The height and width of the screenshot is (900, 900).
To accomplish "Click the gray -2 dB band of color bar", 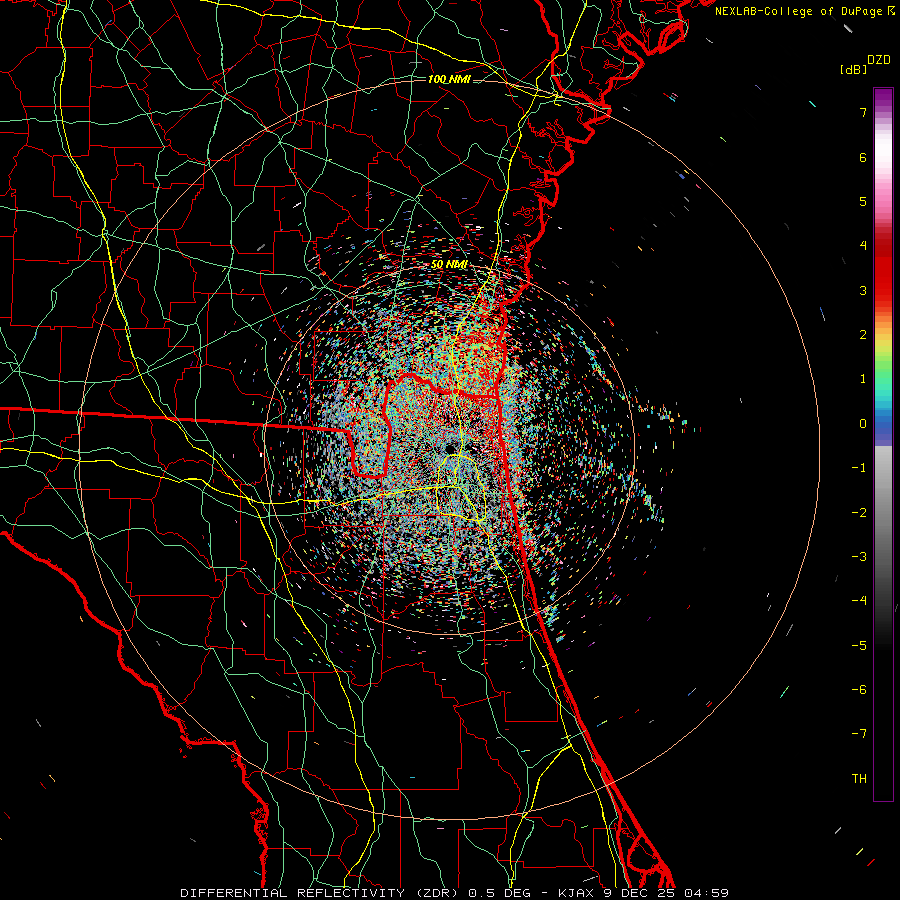I will tap(883, 513).
